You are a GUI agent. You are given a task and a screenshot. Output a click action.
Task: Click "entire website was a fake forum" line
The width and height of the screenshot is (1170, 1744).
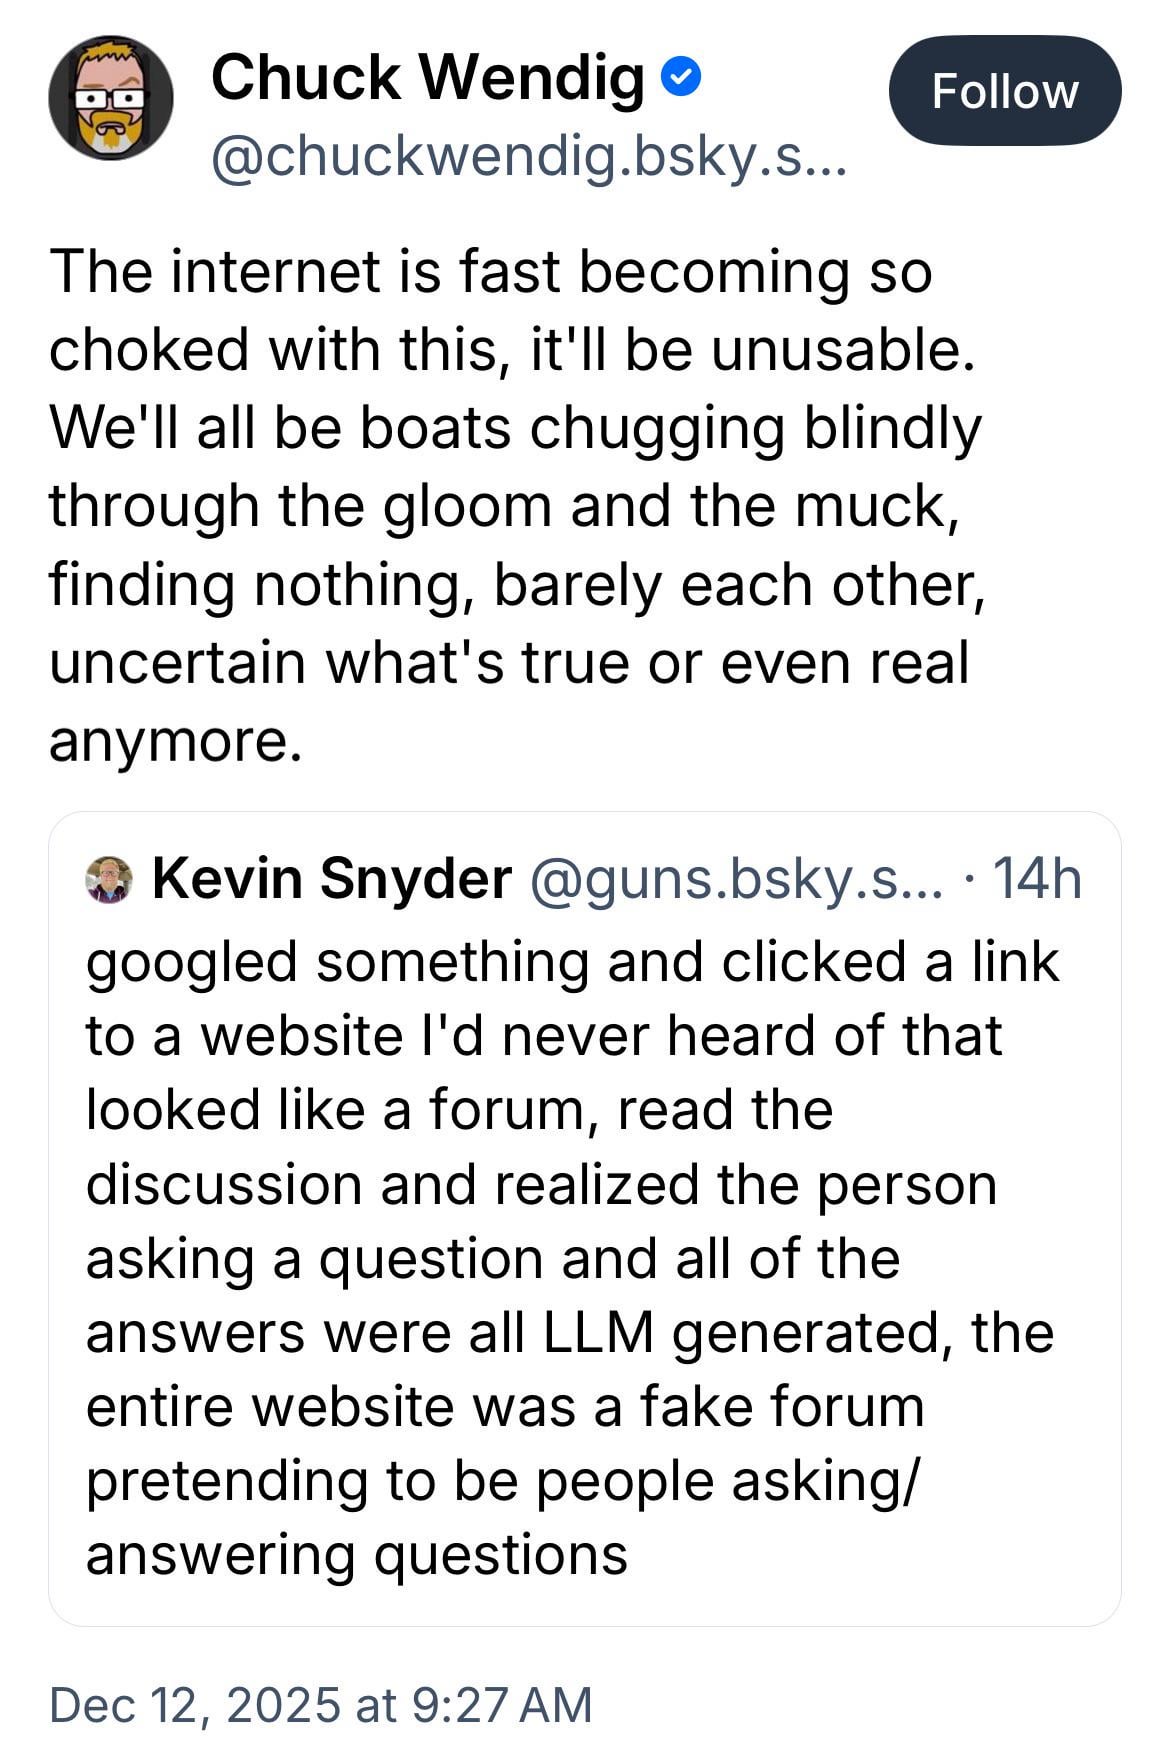[504, 1406]
